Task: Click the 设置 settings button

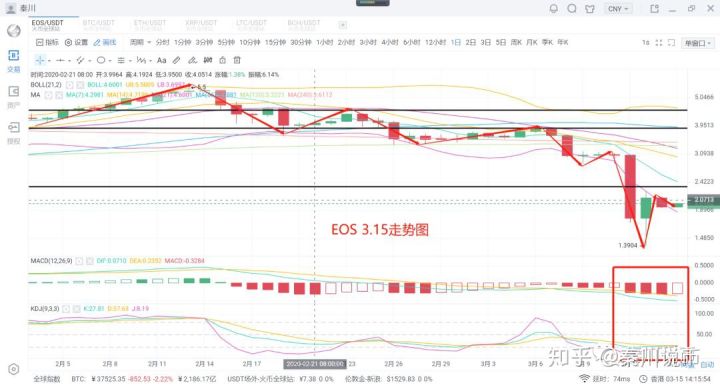Action: pos(76,42)
